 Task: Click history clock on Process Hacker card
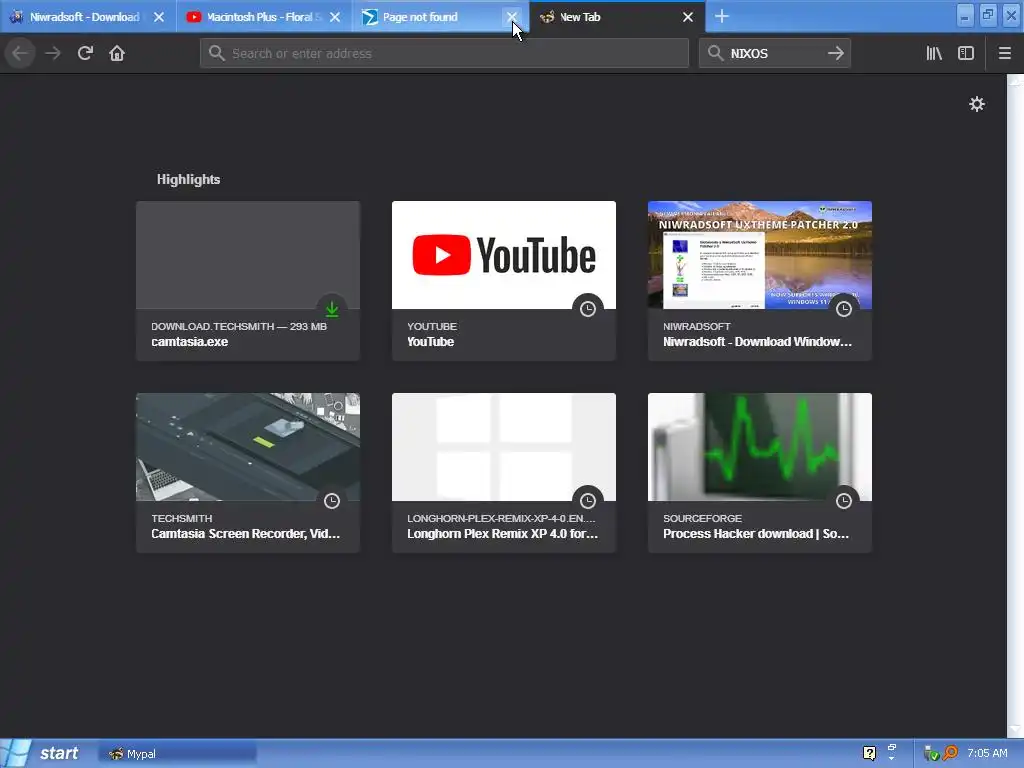[x=844, y=501]
